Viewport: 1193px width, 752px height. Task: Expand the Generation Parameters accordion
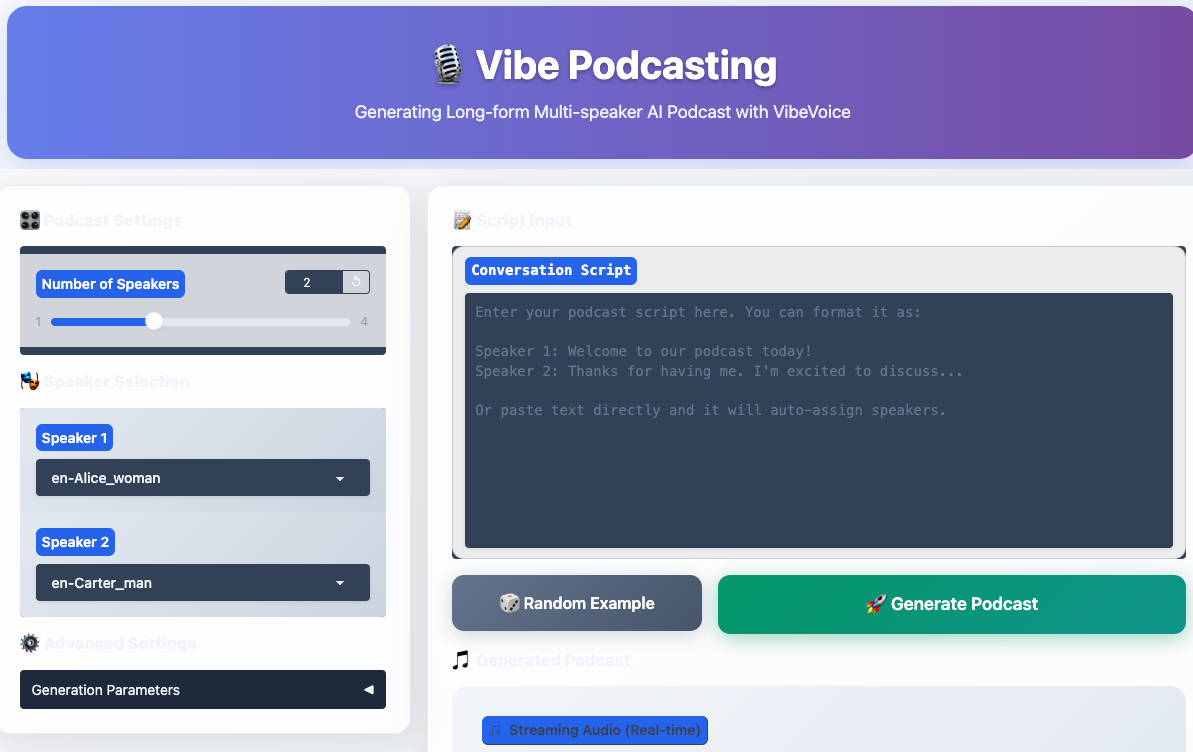click(202, 690)
